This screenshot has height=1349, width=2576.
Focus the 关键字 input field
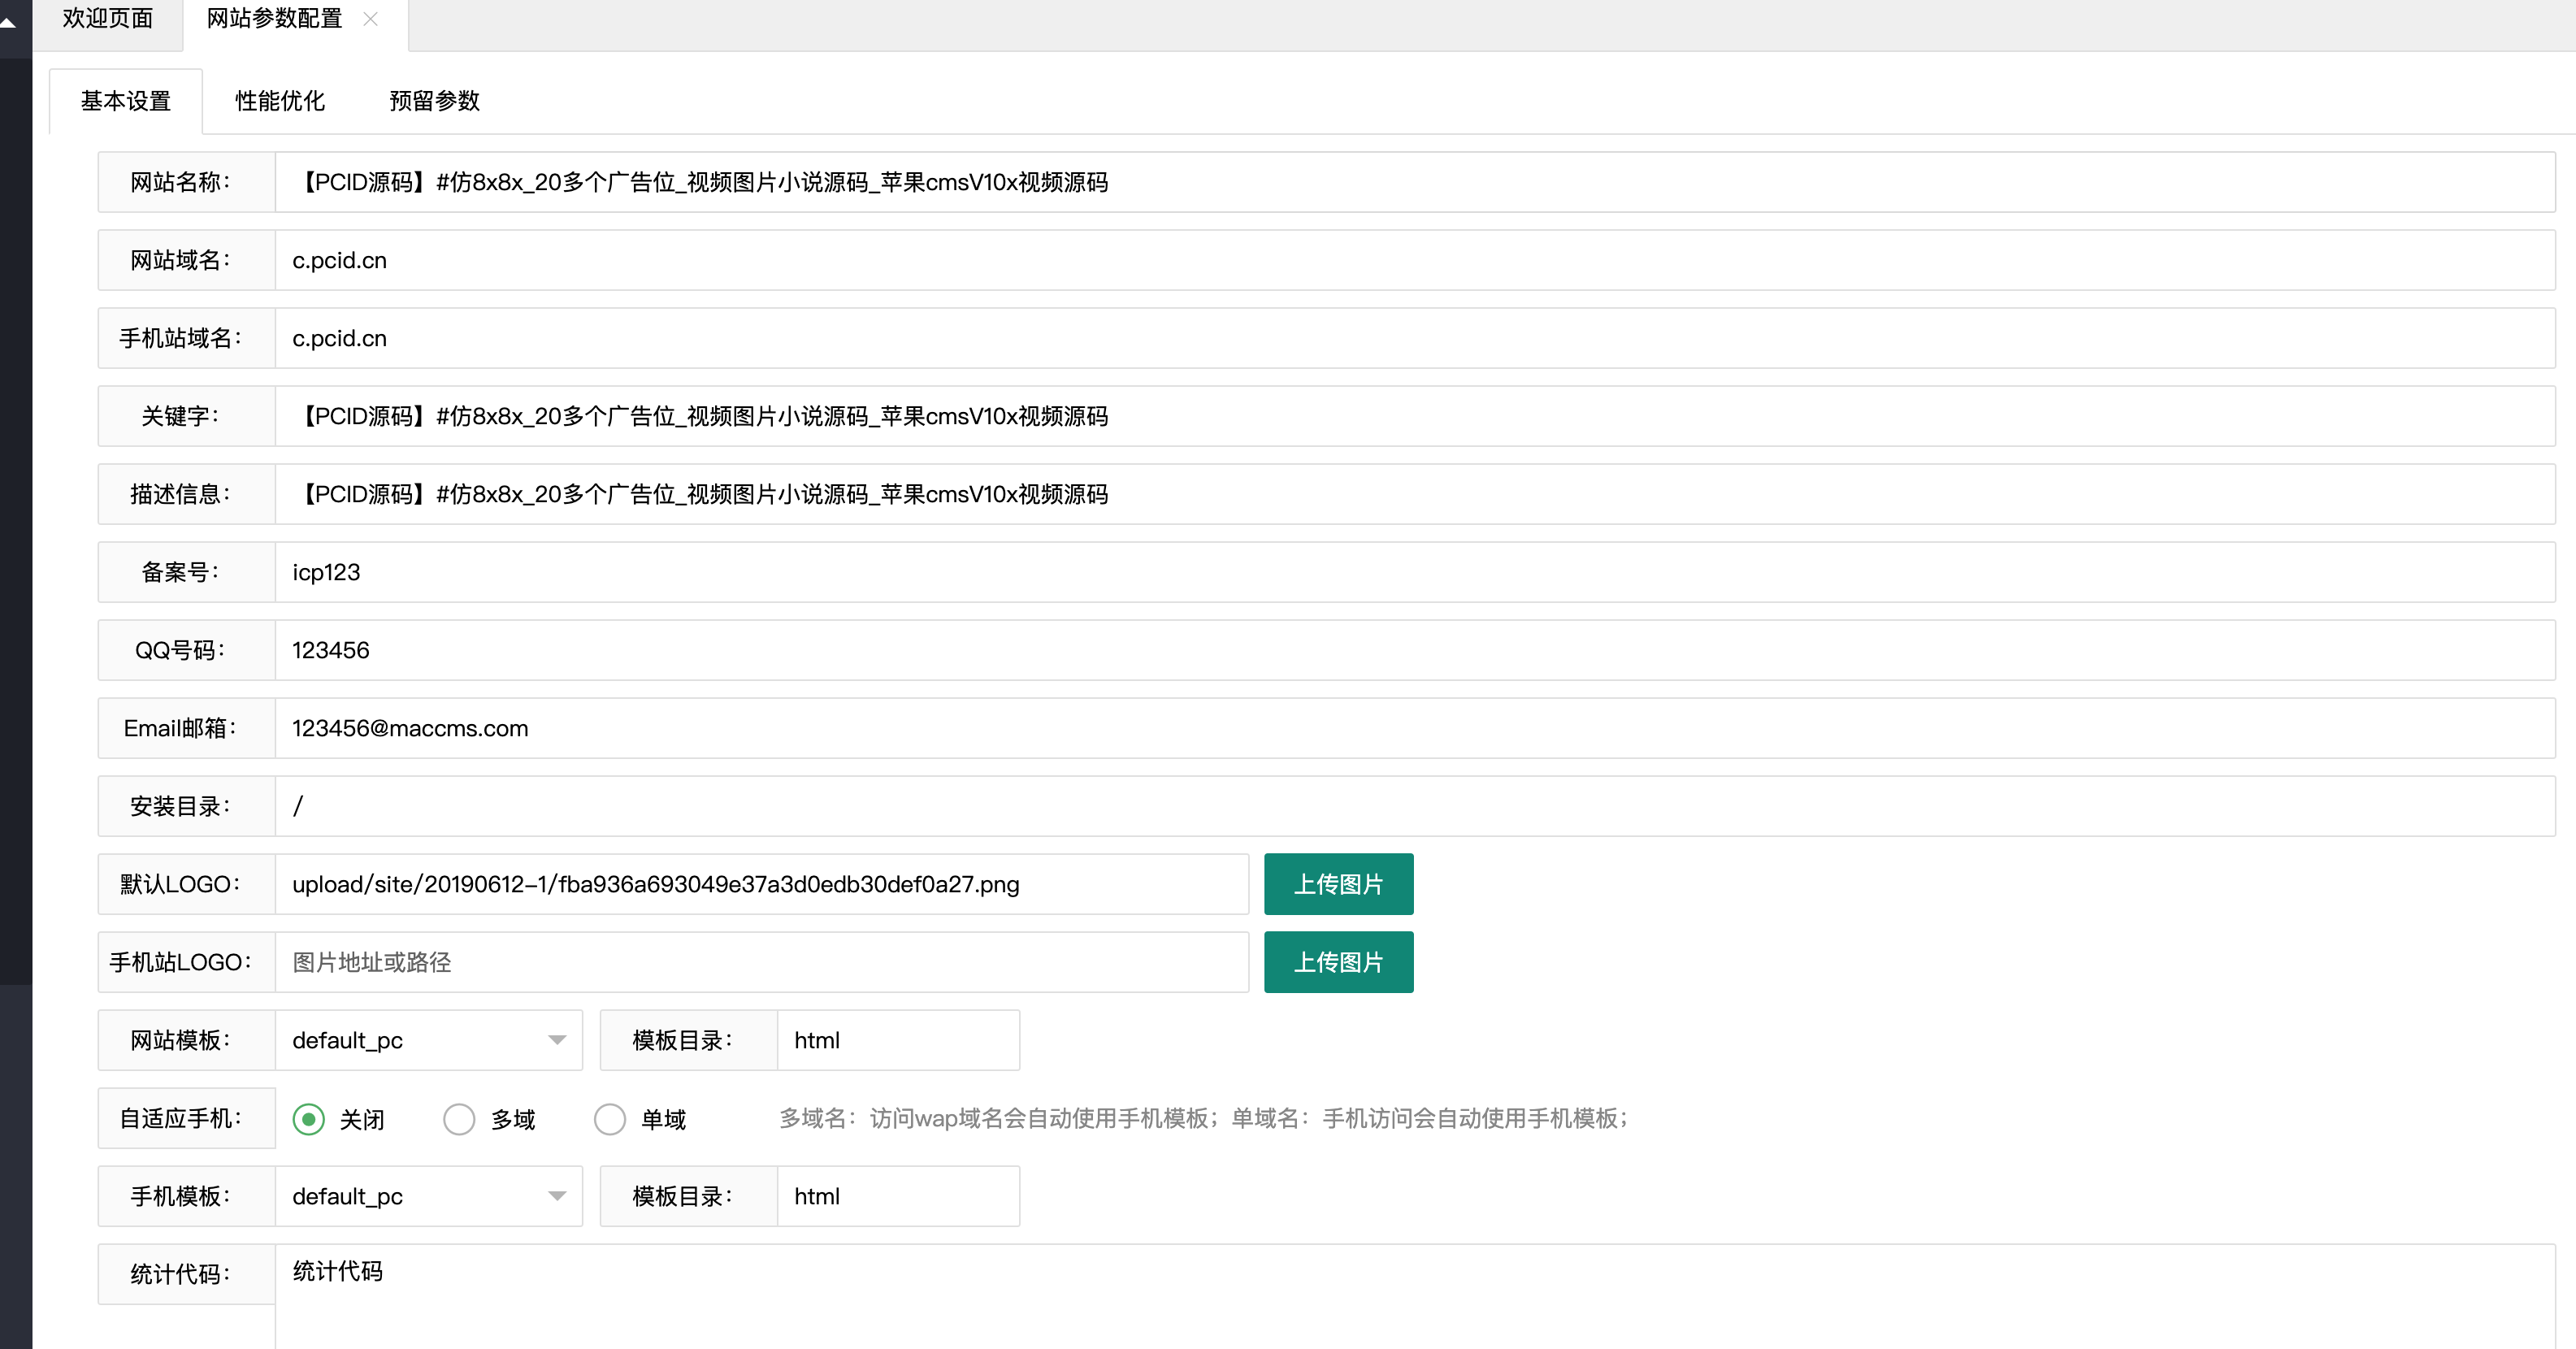click(1415, 416)
